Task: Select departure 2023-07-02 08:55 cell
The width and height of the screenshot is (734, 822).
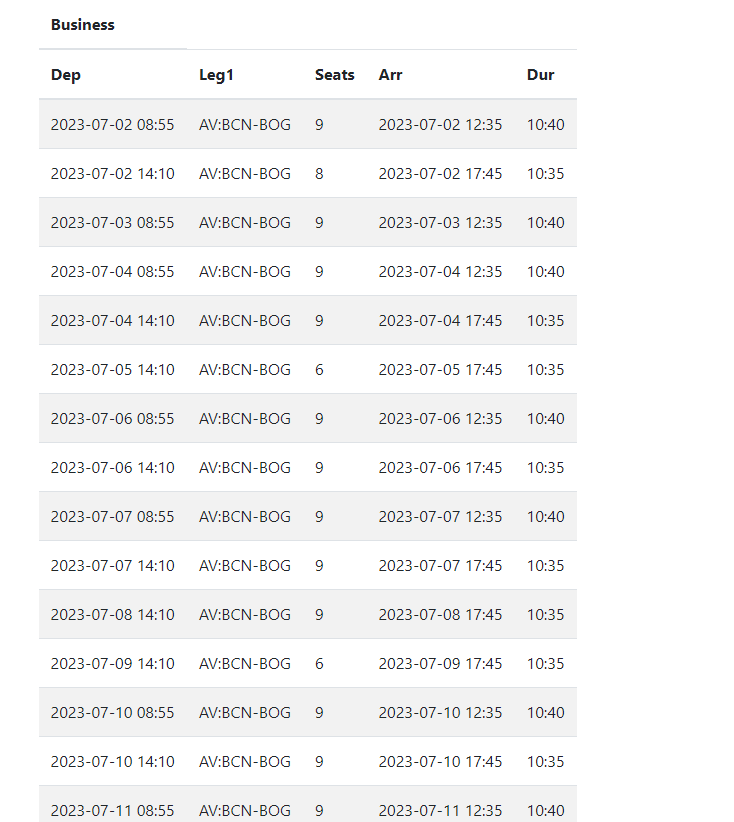Action: [x=112, y=125]
